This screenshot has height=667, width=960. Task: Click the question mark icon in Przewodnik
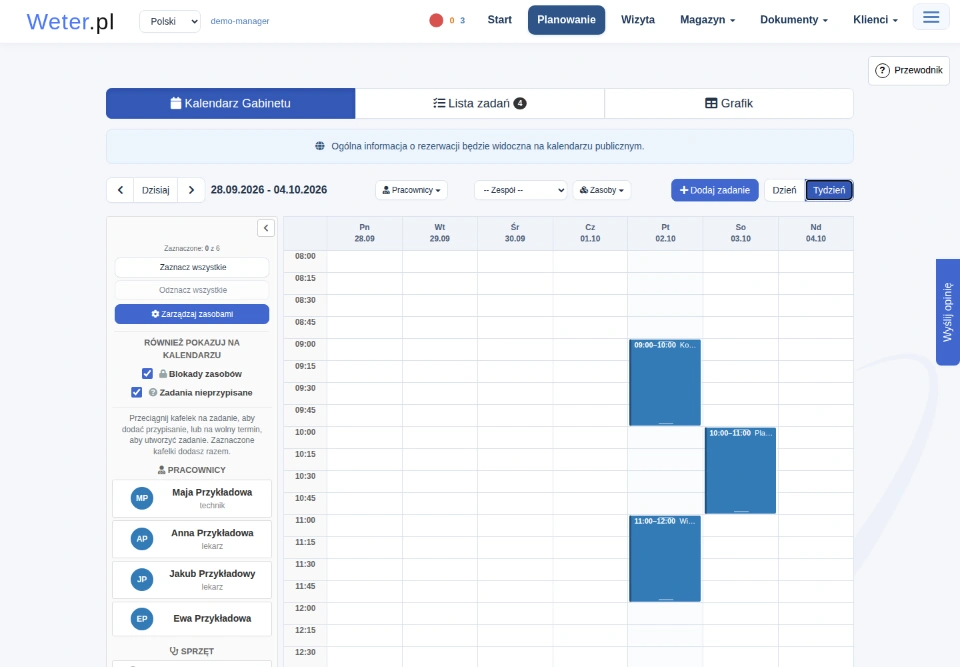pyautogui.click(x=882, y=70)
